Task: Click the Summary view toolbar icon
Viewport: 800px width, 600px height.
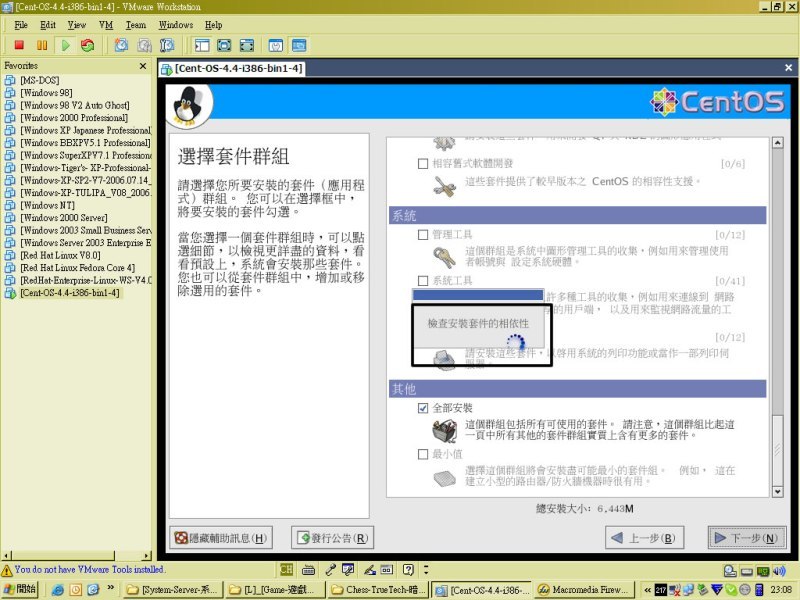Action: click(x=276, y=45)
